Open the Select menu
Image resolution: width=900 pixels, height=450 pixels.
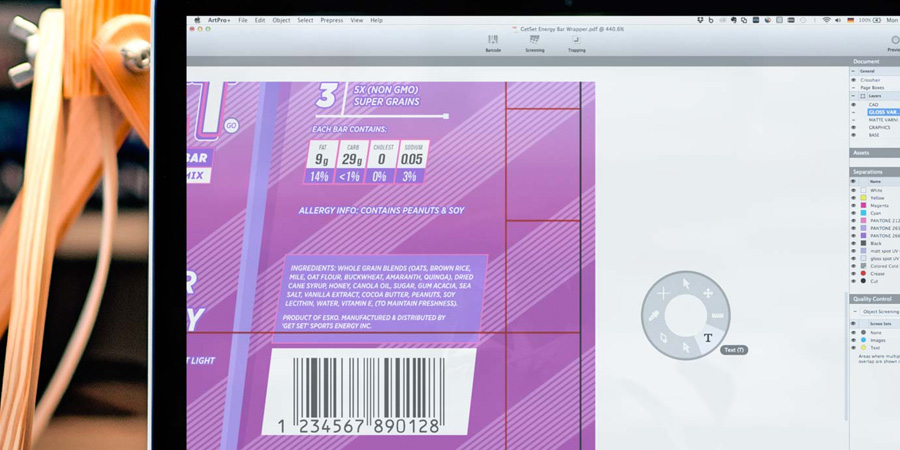[x=305, y=20]
